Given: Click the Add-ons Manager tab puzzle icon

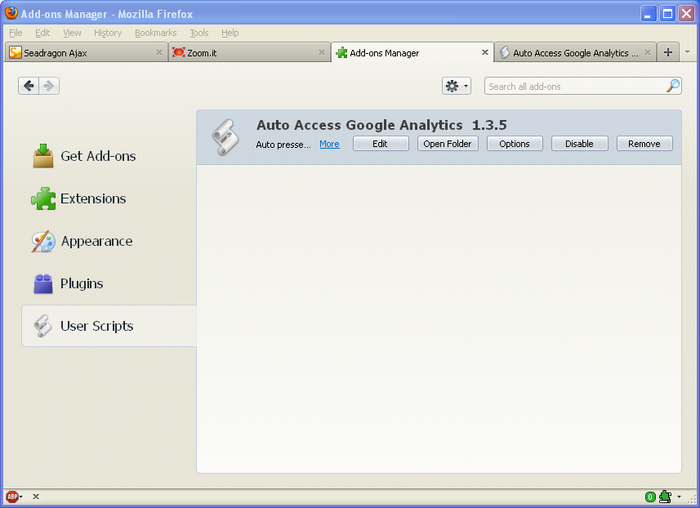Looking at the screenshot, I should (x=342, y=53).
